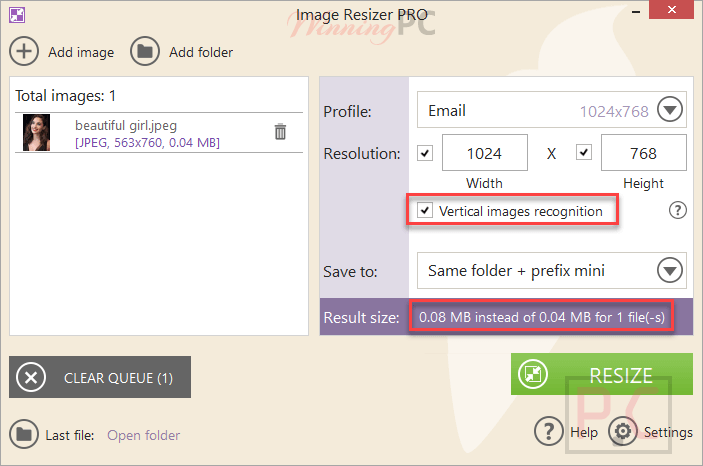This screenshot has height=466, width=703.
Task: Click the result size 0.08 MB text
Action: pyautogui.click(x=542, y=317)
